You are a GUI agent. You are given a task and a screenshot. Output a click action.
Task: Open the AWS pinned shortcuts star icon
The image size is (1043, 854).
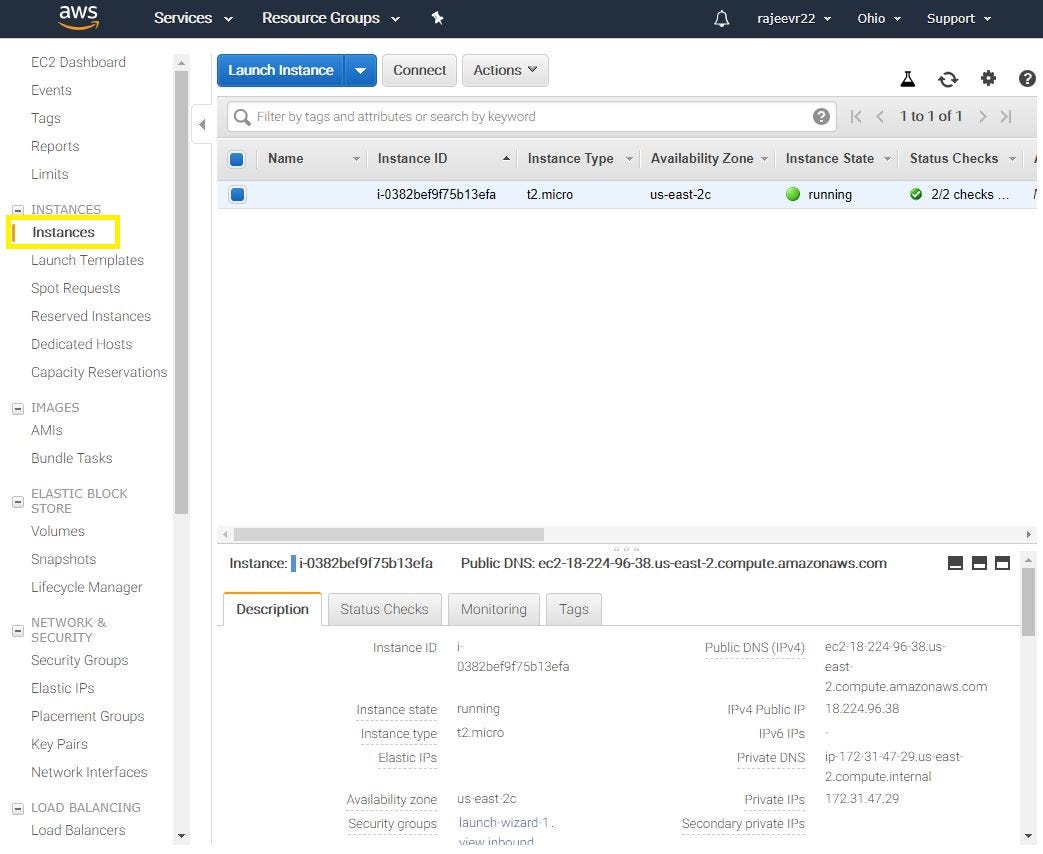click(x=437, y=18)
